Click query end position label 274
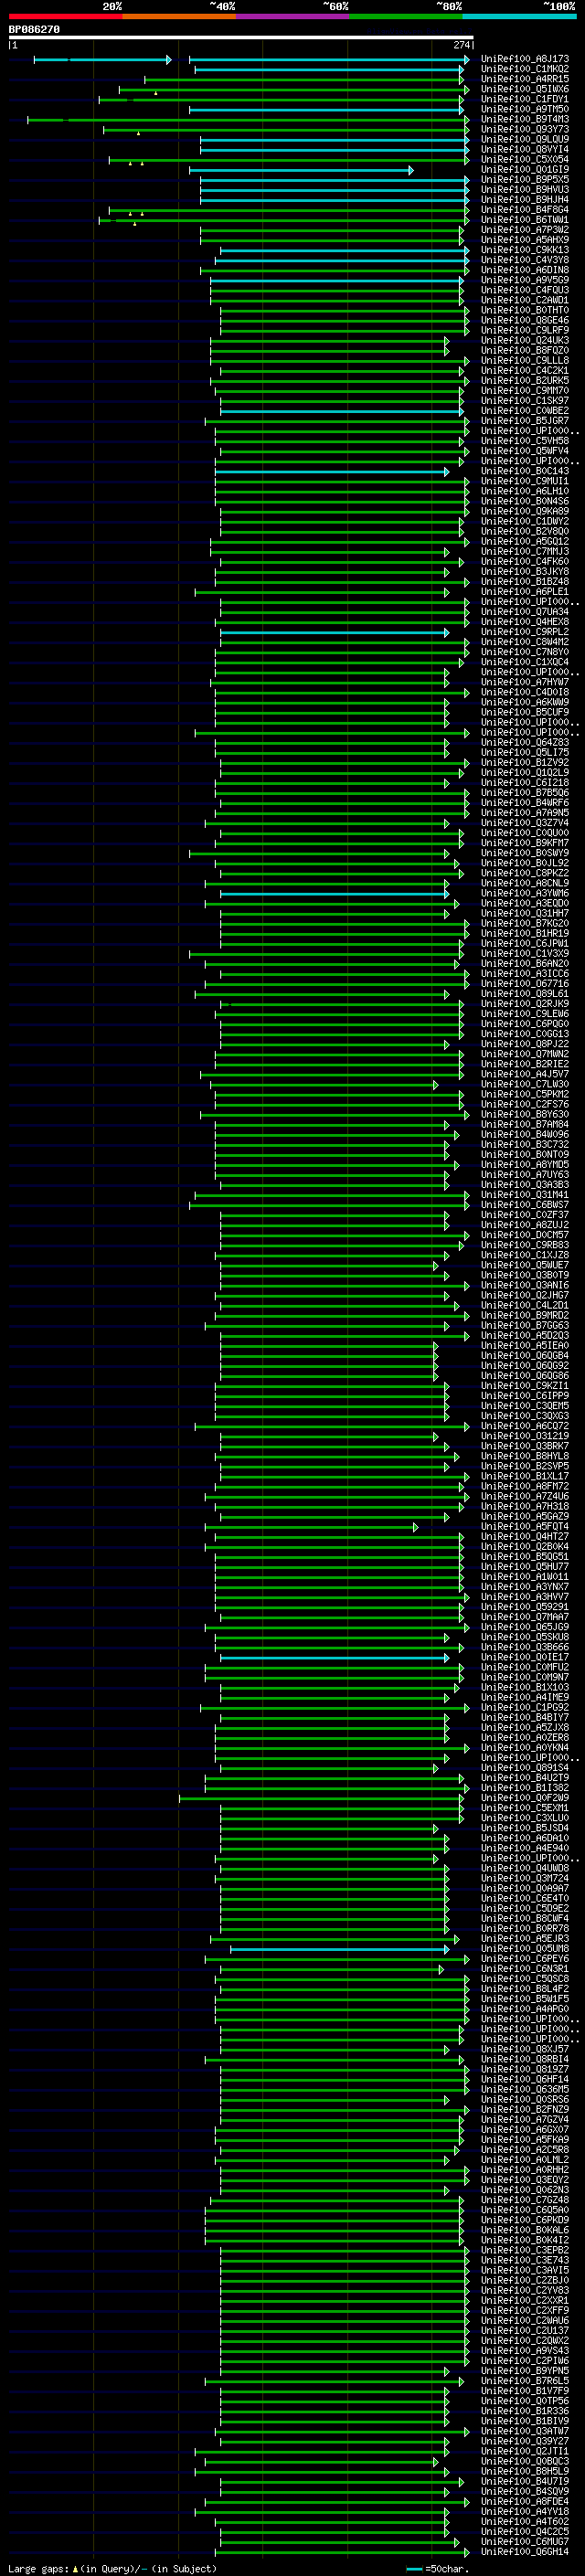This screenshot has width=585, height=2576. click(x=462, y=45)
